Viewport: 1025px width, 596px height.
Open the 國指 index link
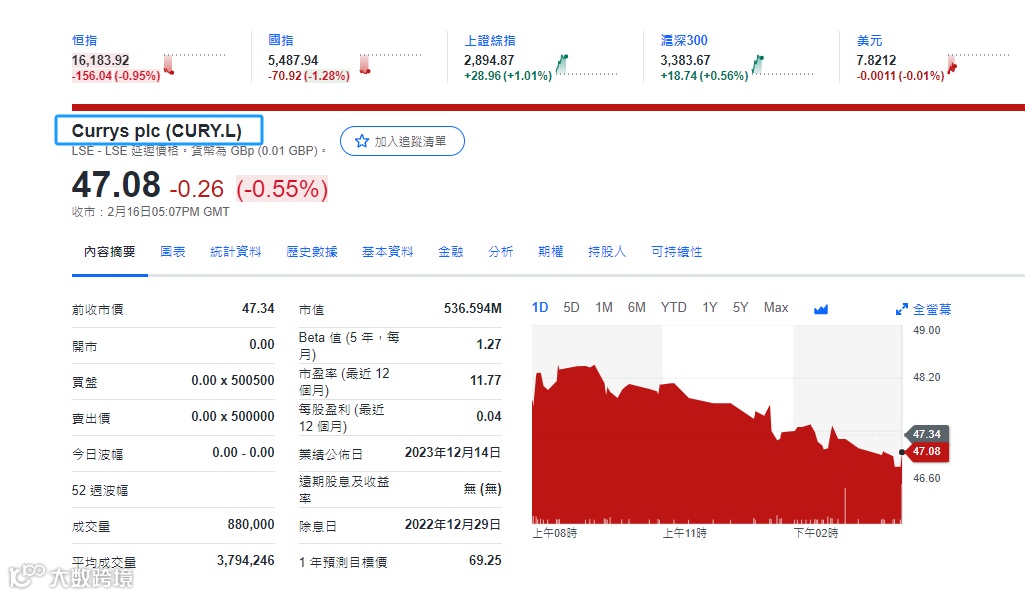280,41
